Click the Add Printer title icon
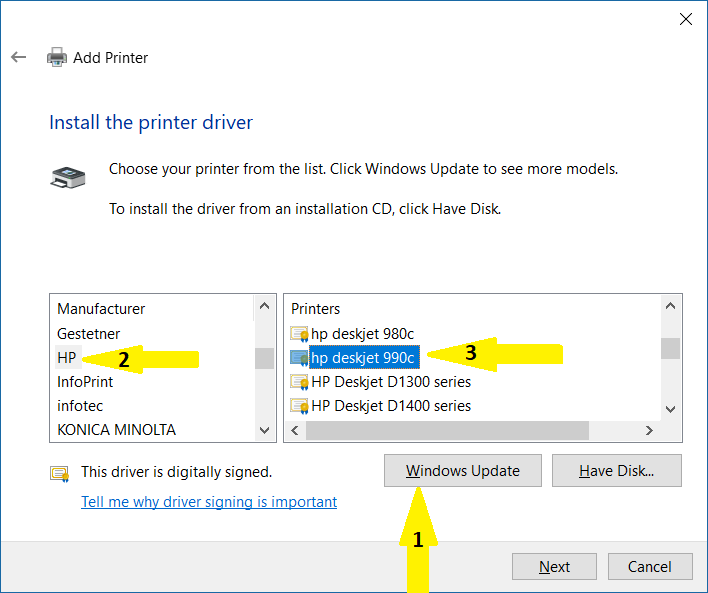 point(57,57)
